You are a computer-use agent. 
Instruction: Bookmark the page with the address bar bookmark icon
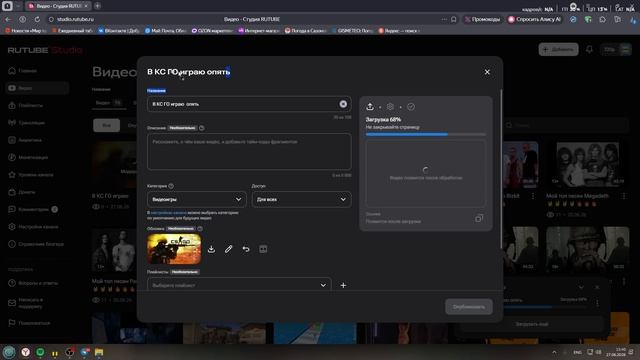(x=453, y=19)
